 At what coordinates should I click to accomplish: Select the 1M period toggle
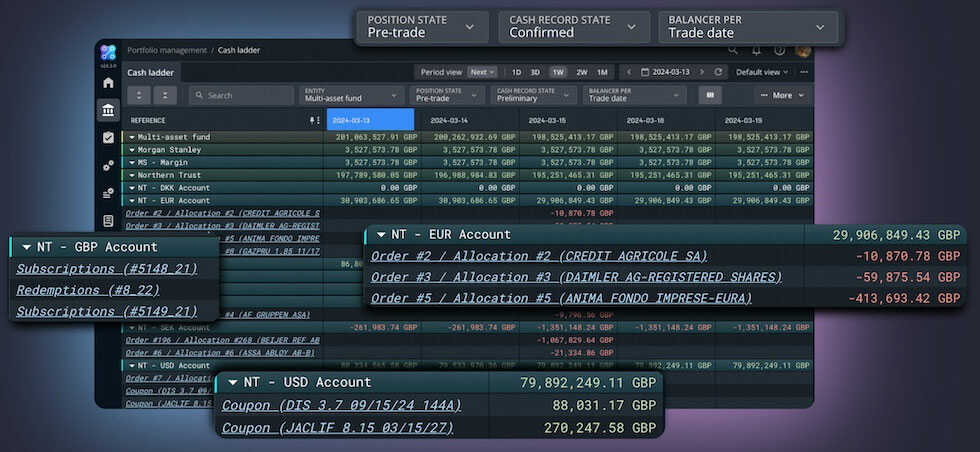(602, 72)
